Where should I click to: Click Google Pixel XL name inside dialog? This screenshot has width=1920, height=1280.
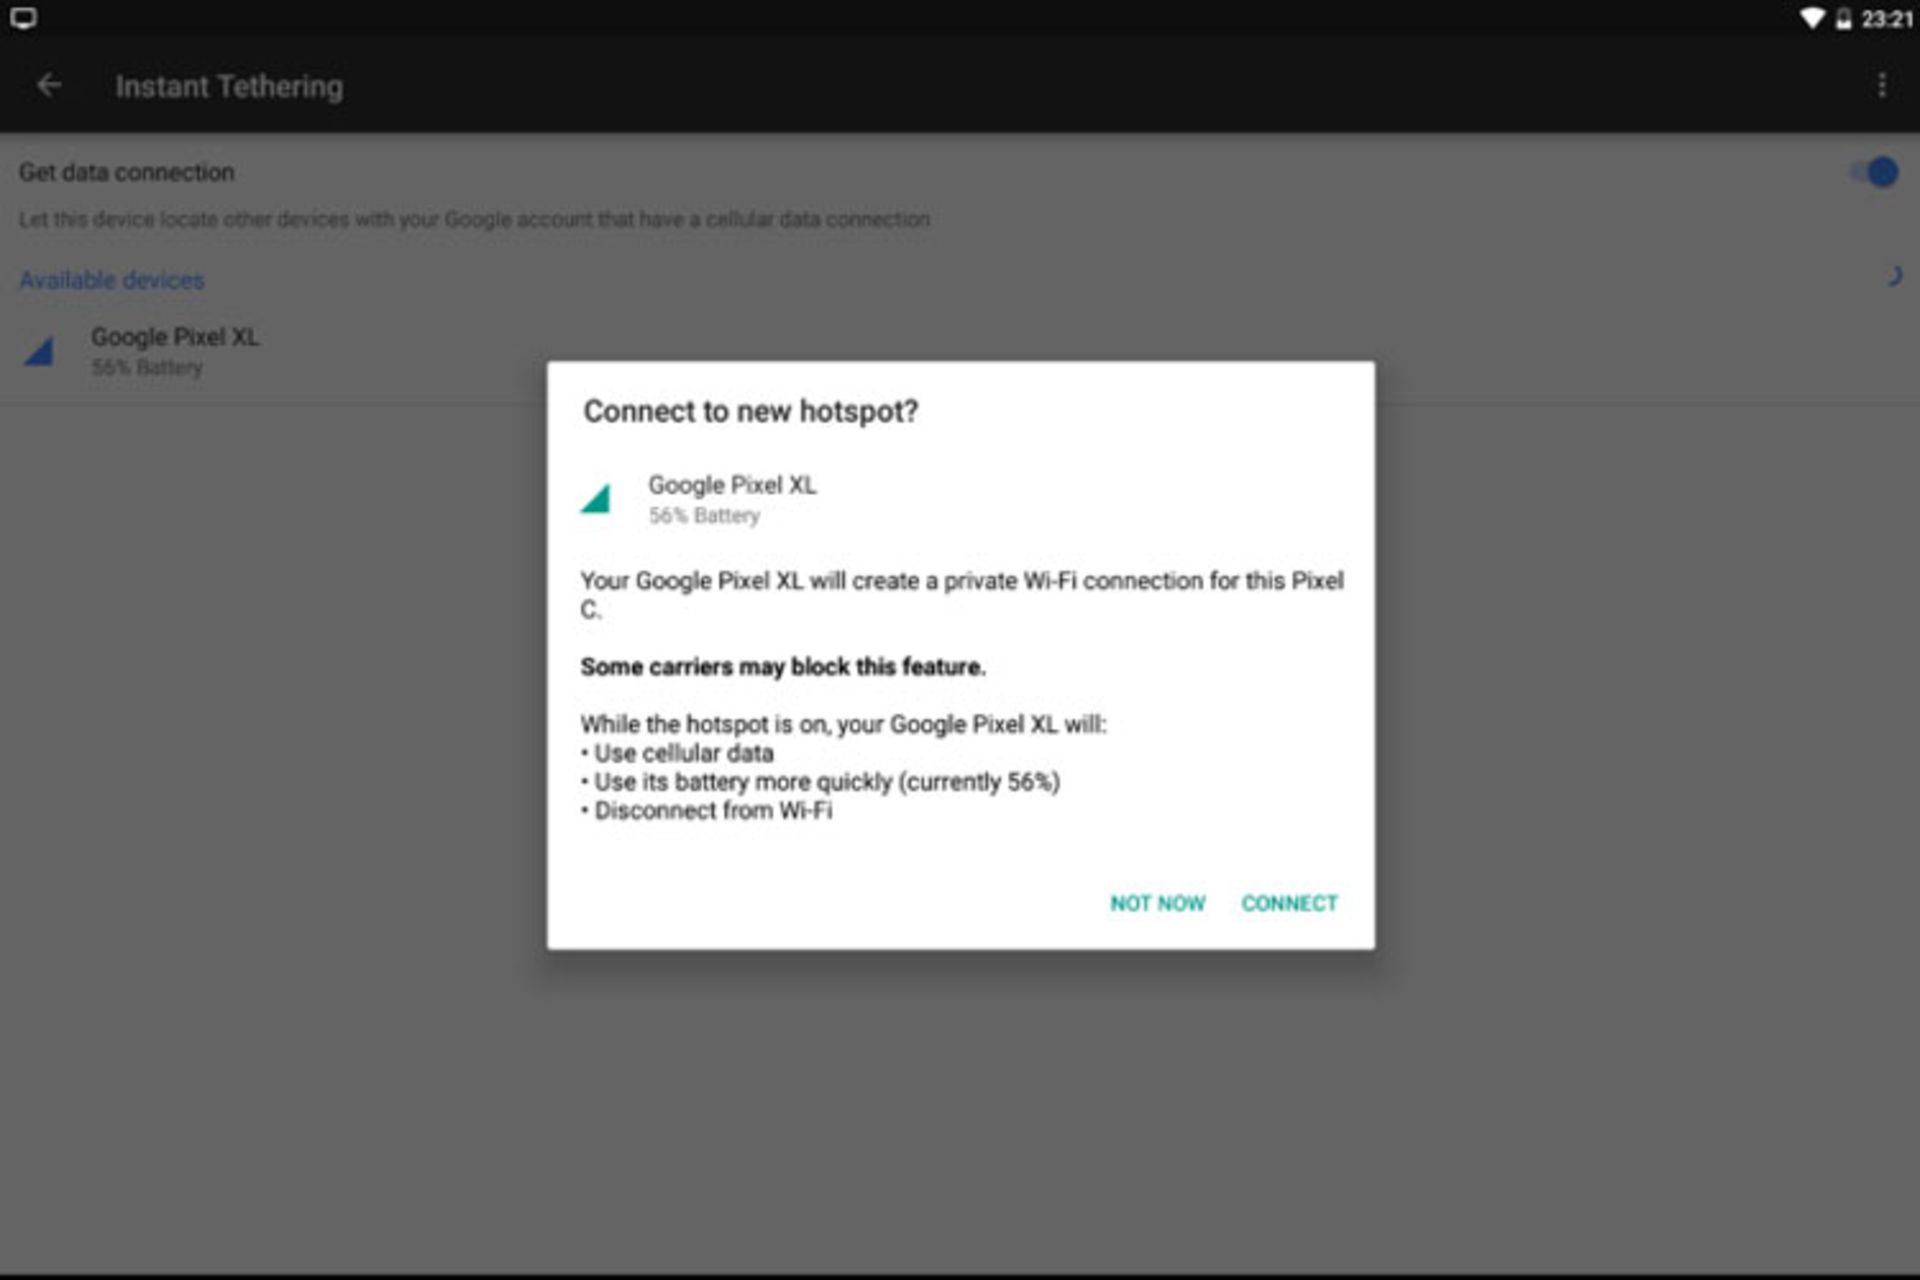pyautogui.click(x=732, y=485)
